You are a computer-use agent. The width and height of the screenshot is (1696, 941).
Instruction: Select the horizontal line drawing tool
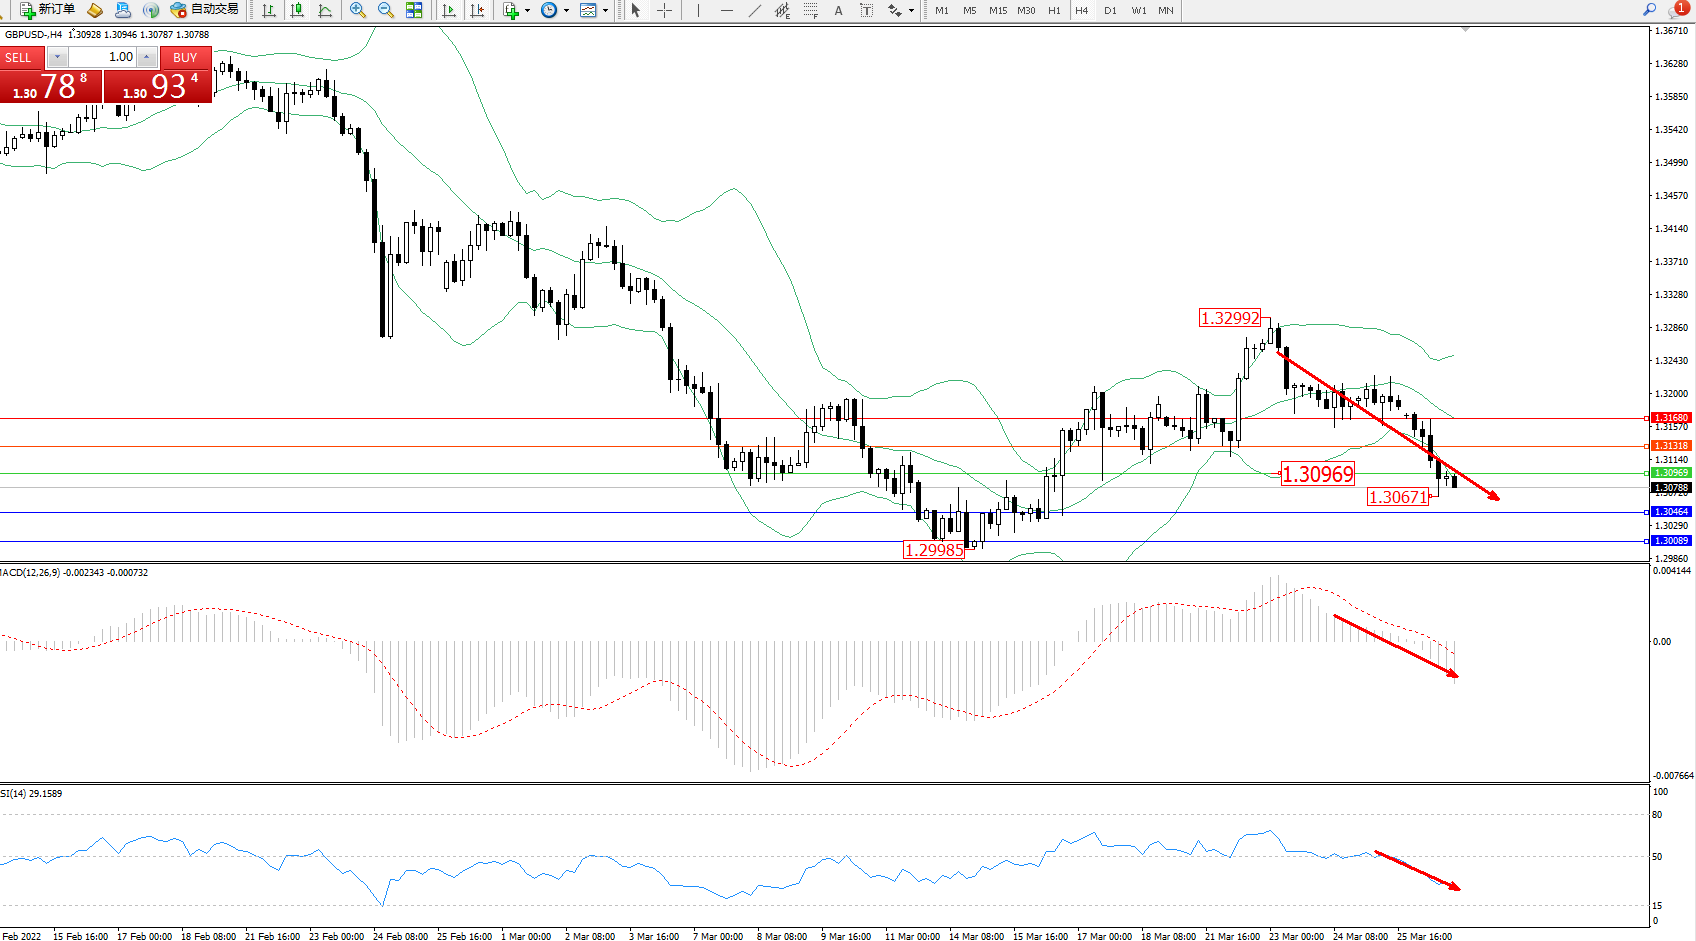tap(726, 10)
